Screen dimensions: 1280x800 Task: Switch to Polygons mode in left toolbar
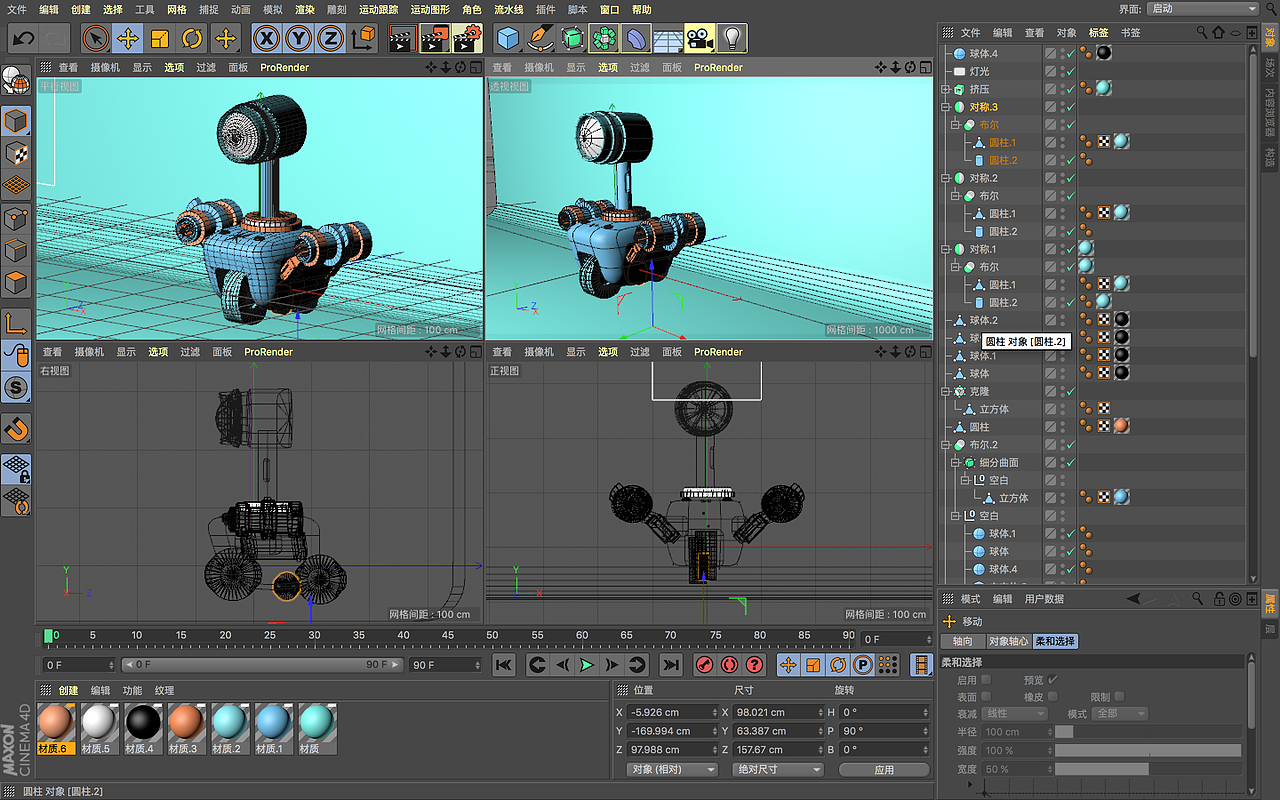click(14, 283)
